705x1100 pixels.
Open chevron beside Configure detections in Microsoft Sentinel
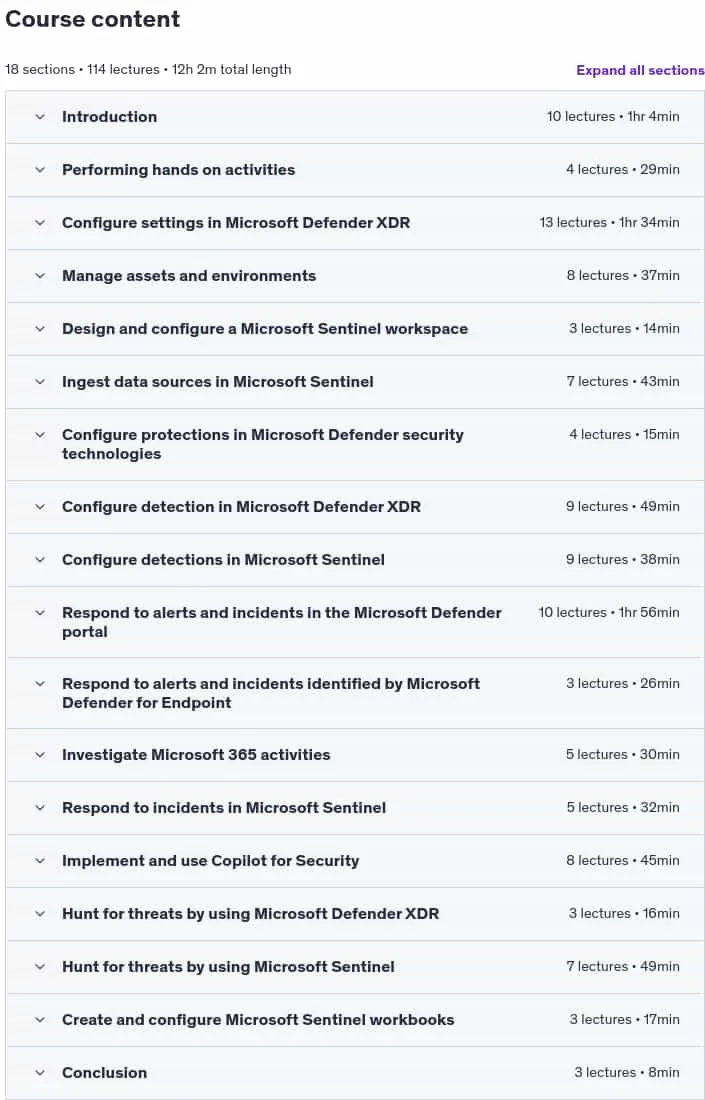(40, 560)
